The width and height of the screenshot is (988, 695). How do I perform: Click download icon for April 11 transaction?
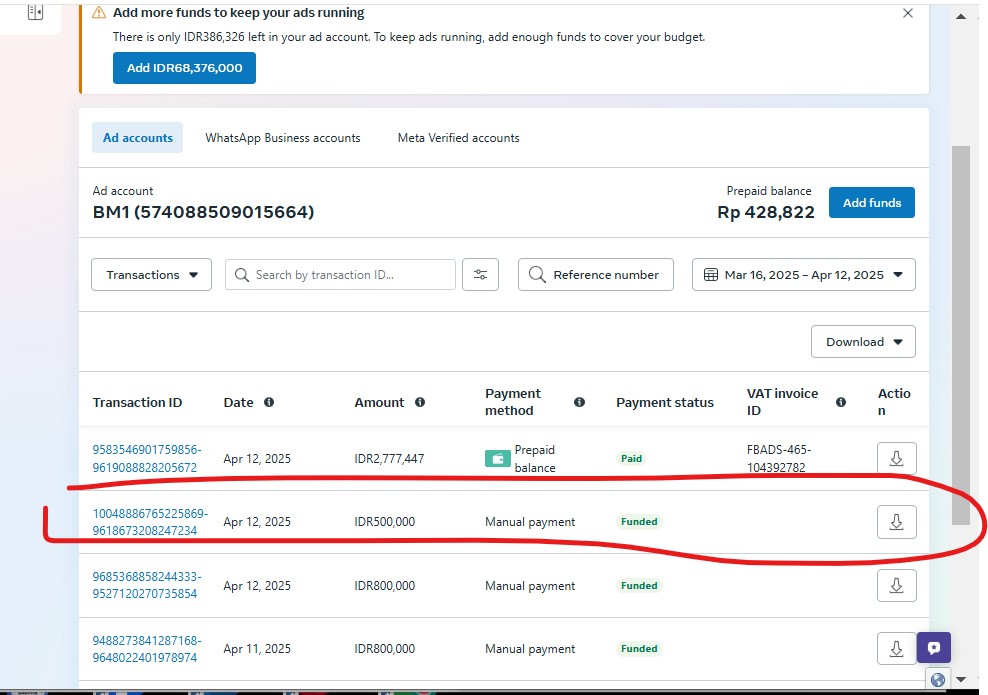(x=896, y=649)
